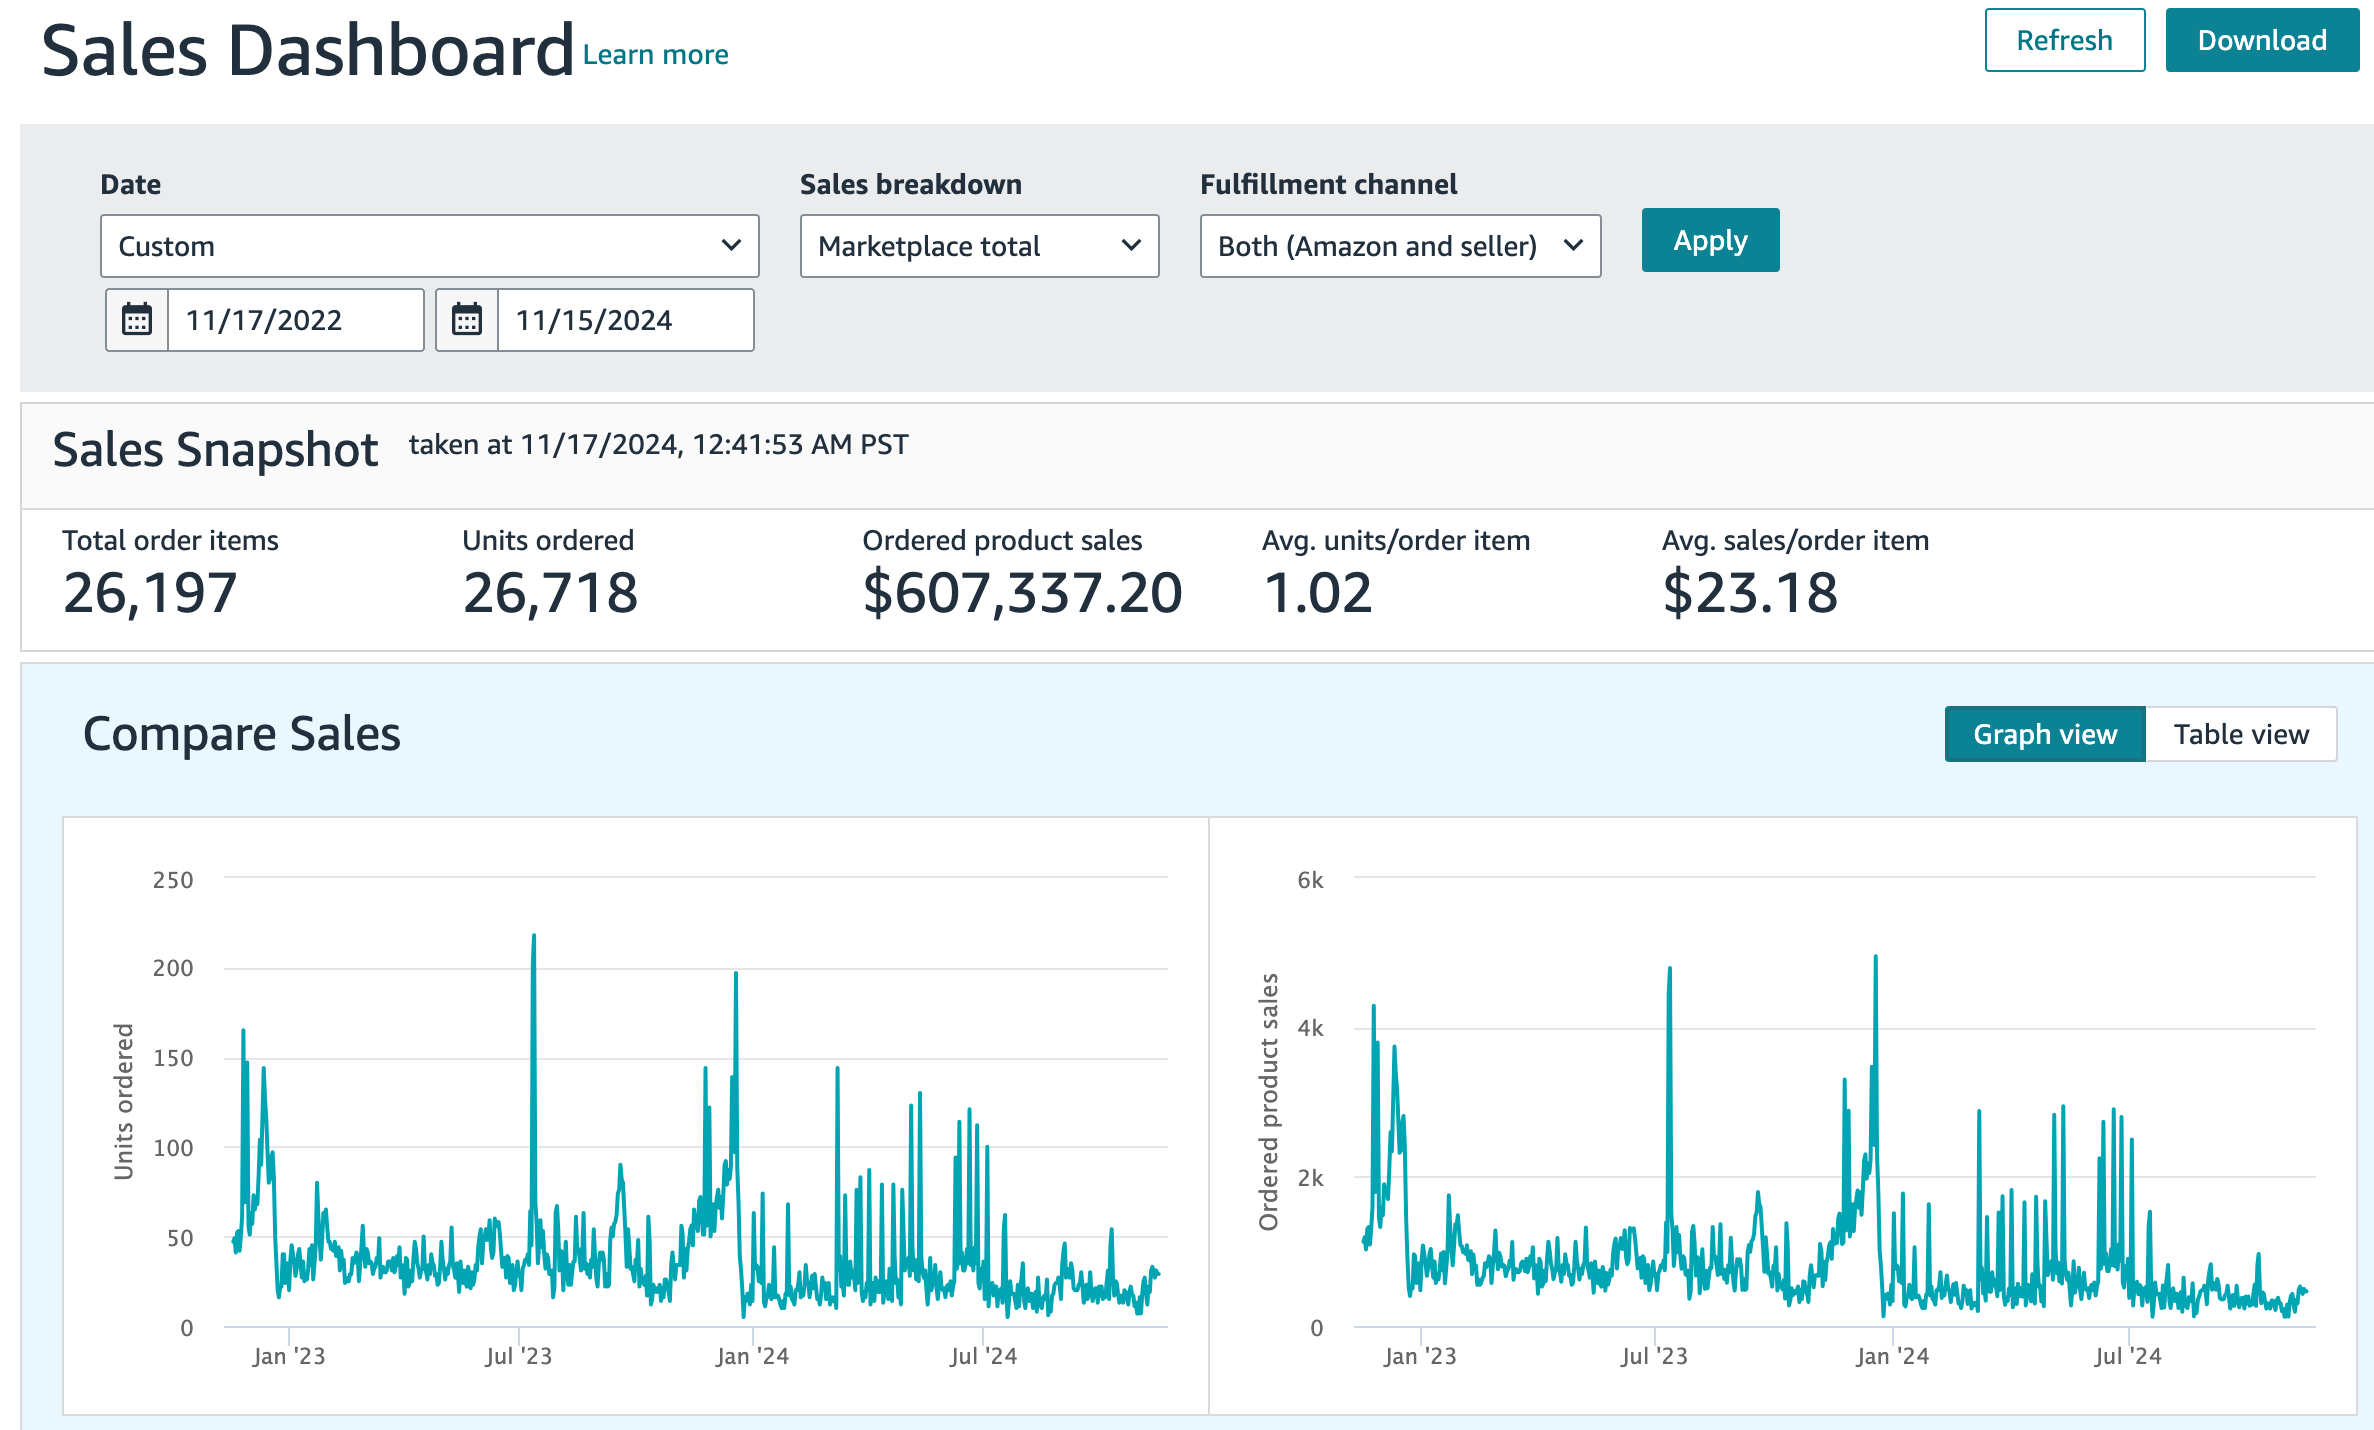Click the chevron arrow in Sales breakdown dropdown

[x=1132, y=245]
